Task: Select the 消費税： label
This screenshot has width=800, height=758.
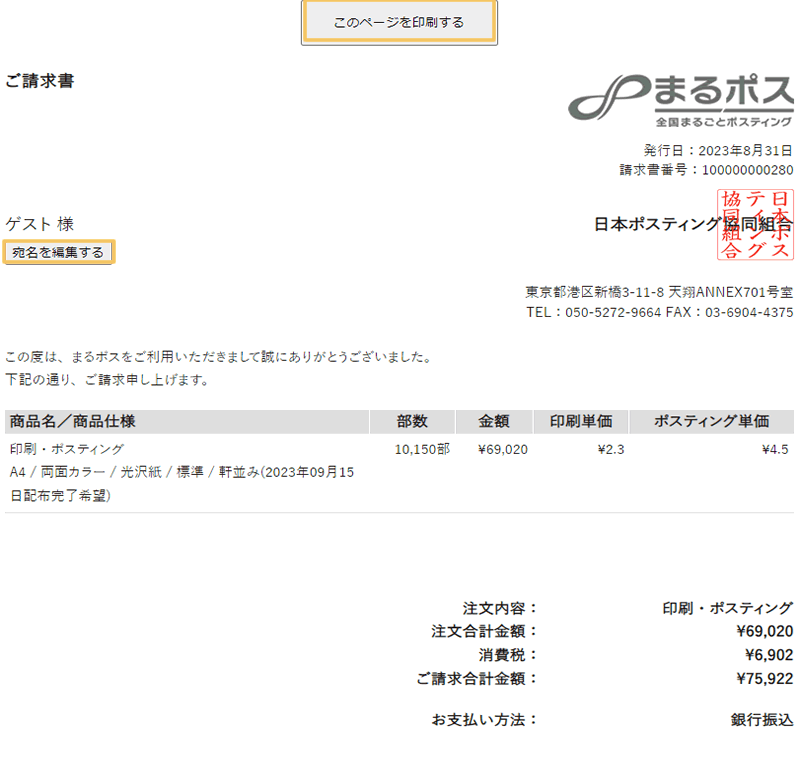Action: tap(508, 654)
